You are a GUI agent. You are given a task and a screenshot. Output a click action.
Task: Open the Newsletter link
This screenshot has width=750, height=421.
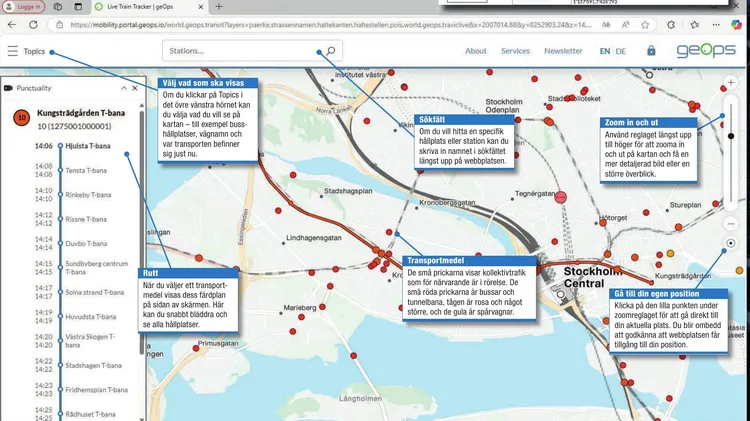click(x=563, y=51)
